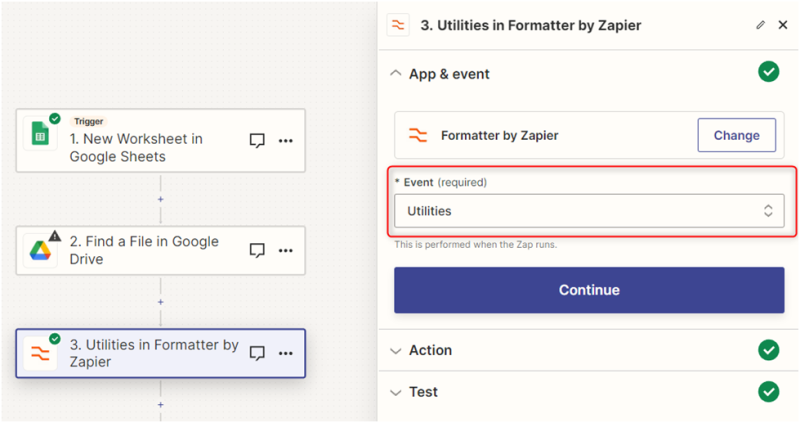Image resolution: width=800 pixels, height=423 pixels.
Task: Click the Formatter icon in step 3
Action: pyautogui.click(x=42, y=354)
